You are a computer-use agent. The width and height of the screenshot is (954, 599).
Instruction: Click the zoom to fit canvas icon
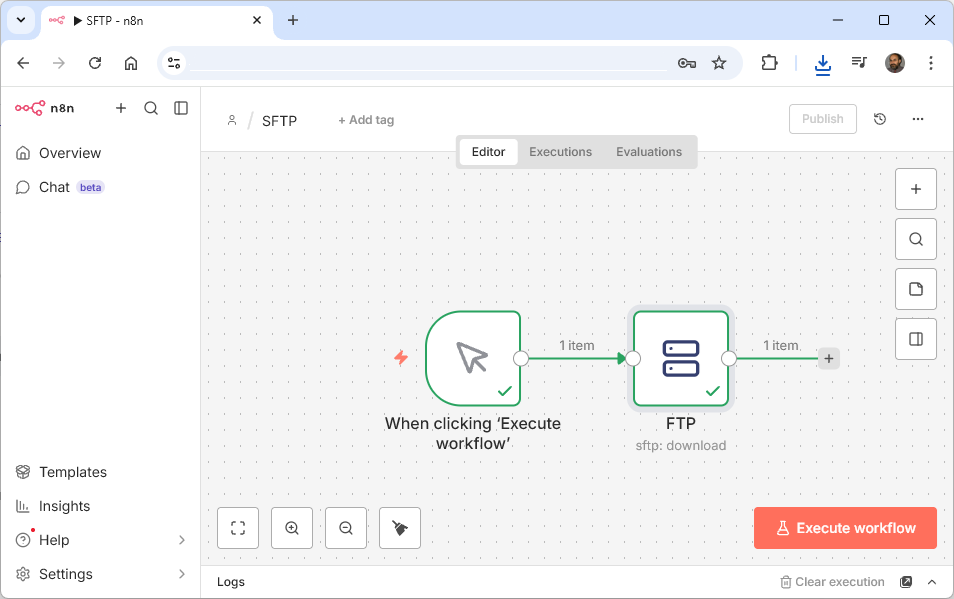point(238,528)
